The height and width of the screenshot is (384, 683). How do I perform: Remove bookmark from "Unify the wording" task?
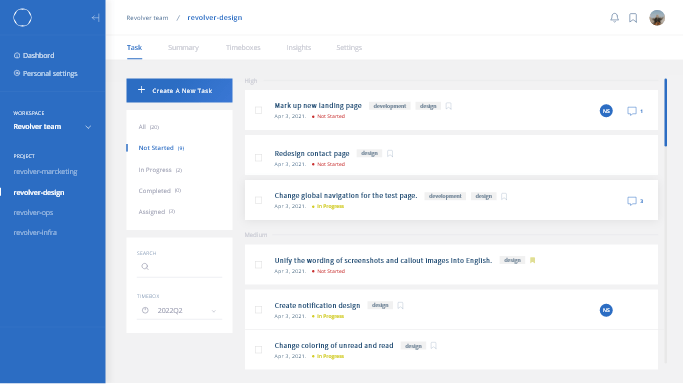[532, 260]
